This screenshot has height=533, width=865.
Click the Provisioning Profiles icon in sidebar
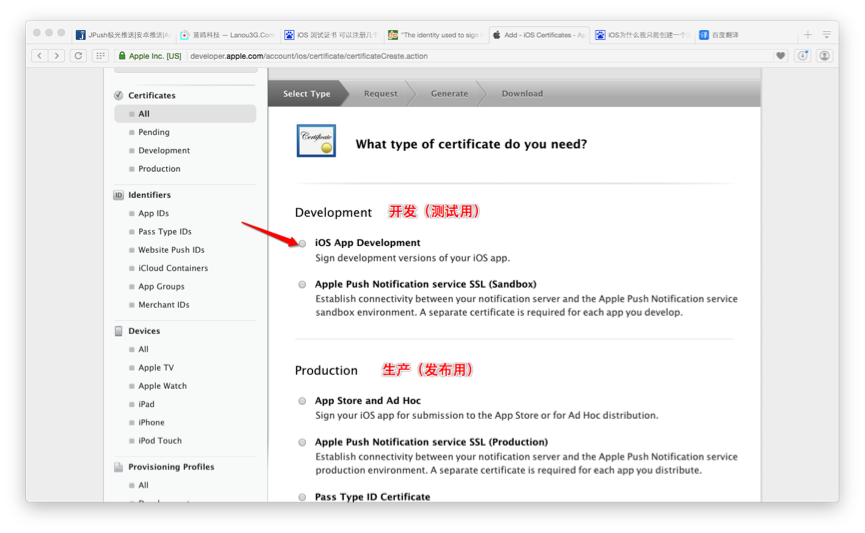119,467
